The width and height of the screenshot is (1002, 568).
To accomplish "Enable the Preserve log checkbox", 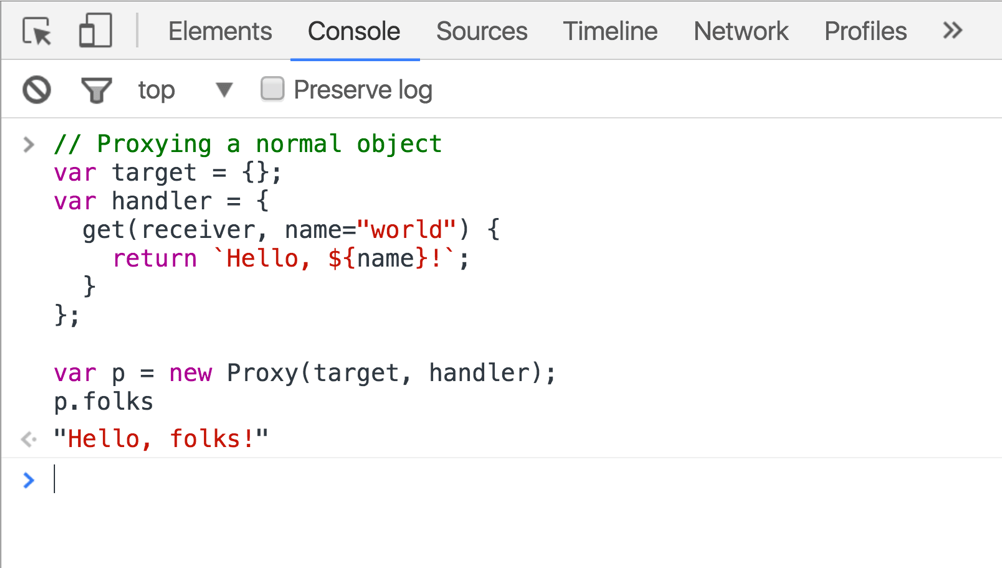I will point(272,89).
